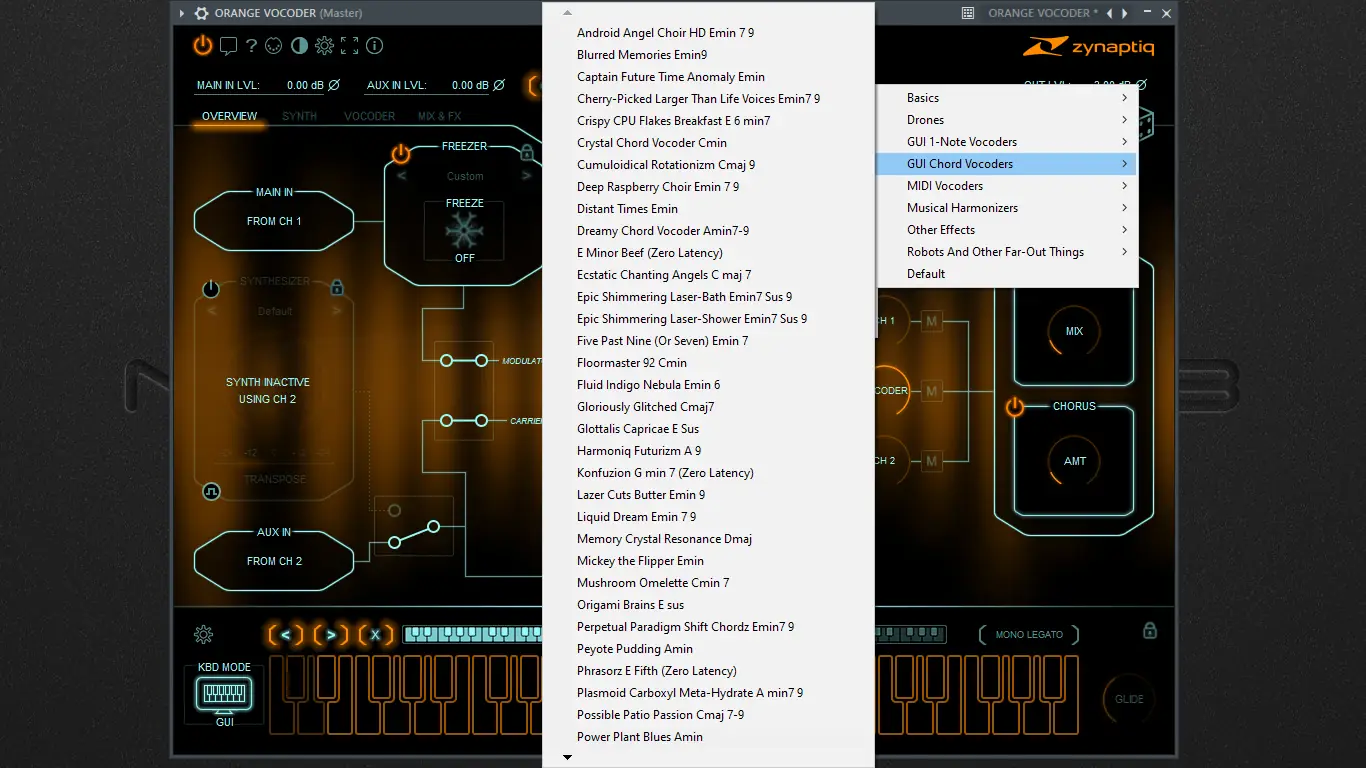The height and width of the screenshot is (768, 1366).
Task: Select the Crystal Chord Vocoder Cmin preset
Action: click(654, 142)
